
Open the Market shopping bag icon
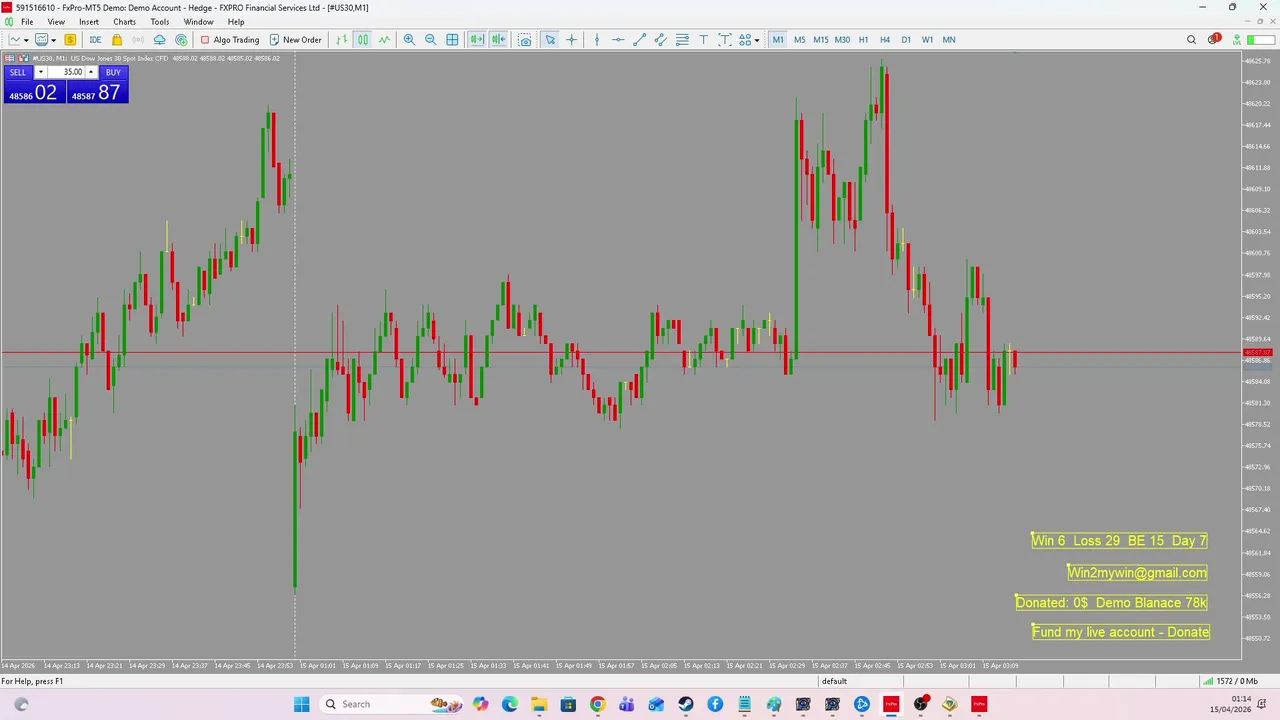[x=117, y=40]
